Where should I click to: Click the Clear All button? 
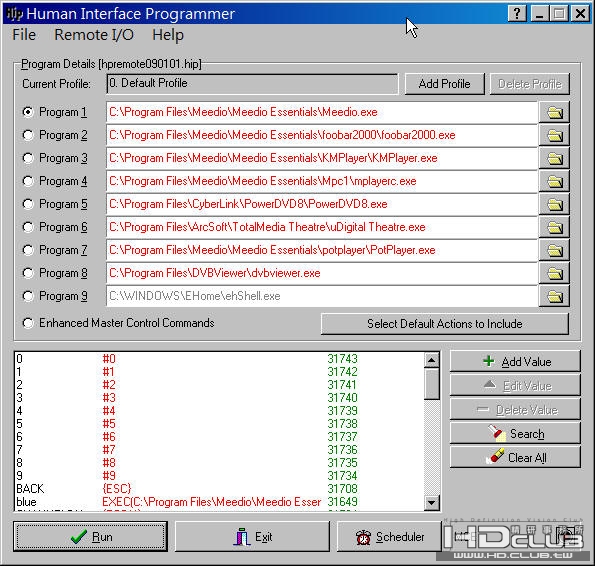point(515,458)
